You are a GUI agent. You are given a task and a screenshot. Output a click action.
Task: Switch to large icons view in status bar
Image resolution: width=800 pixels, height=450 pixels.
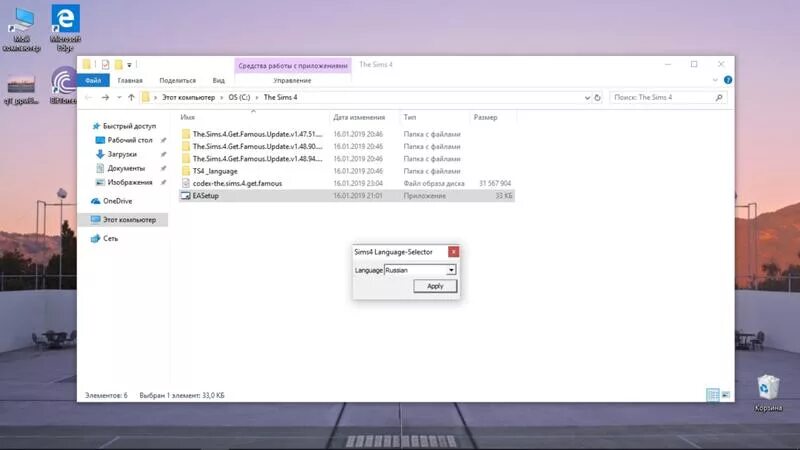[726, 395]
